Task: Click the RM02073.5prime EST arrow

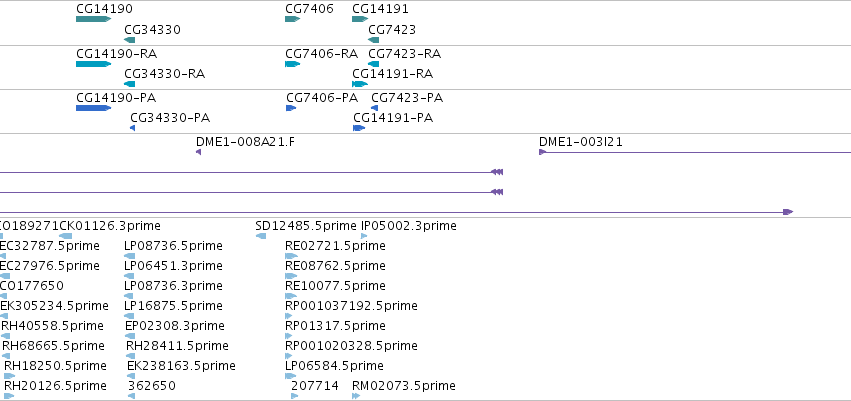Action: [x=356, y=396]
